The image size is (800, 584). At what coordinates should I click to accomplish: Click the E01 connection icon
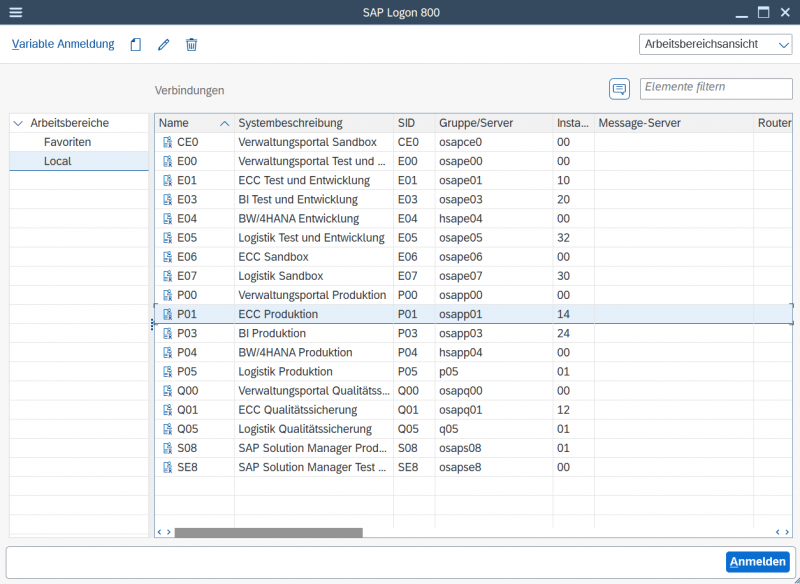(x=167, y=181)
